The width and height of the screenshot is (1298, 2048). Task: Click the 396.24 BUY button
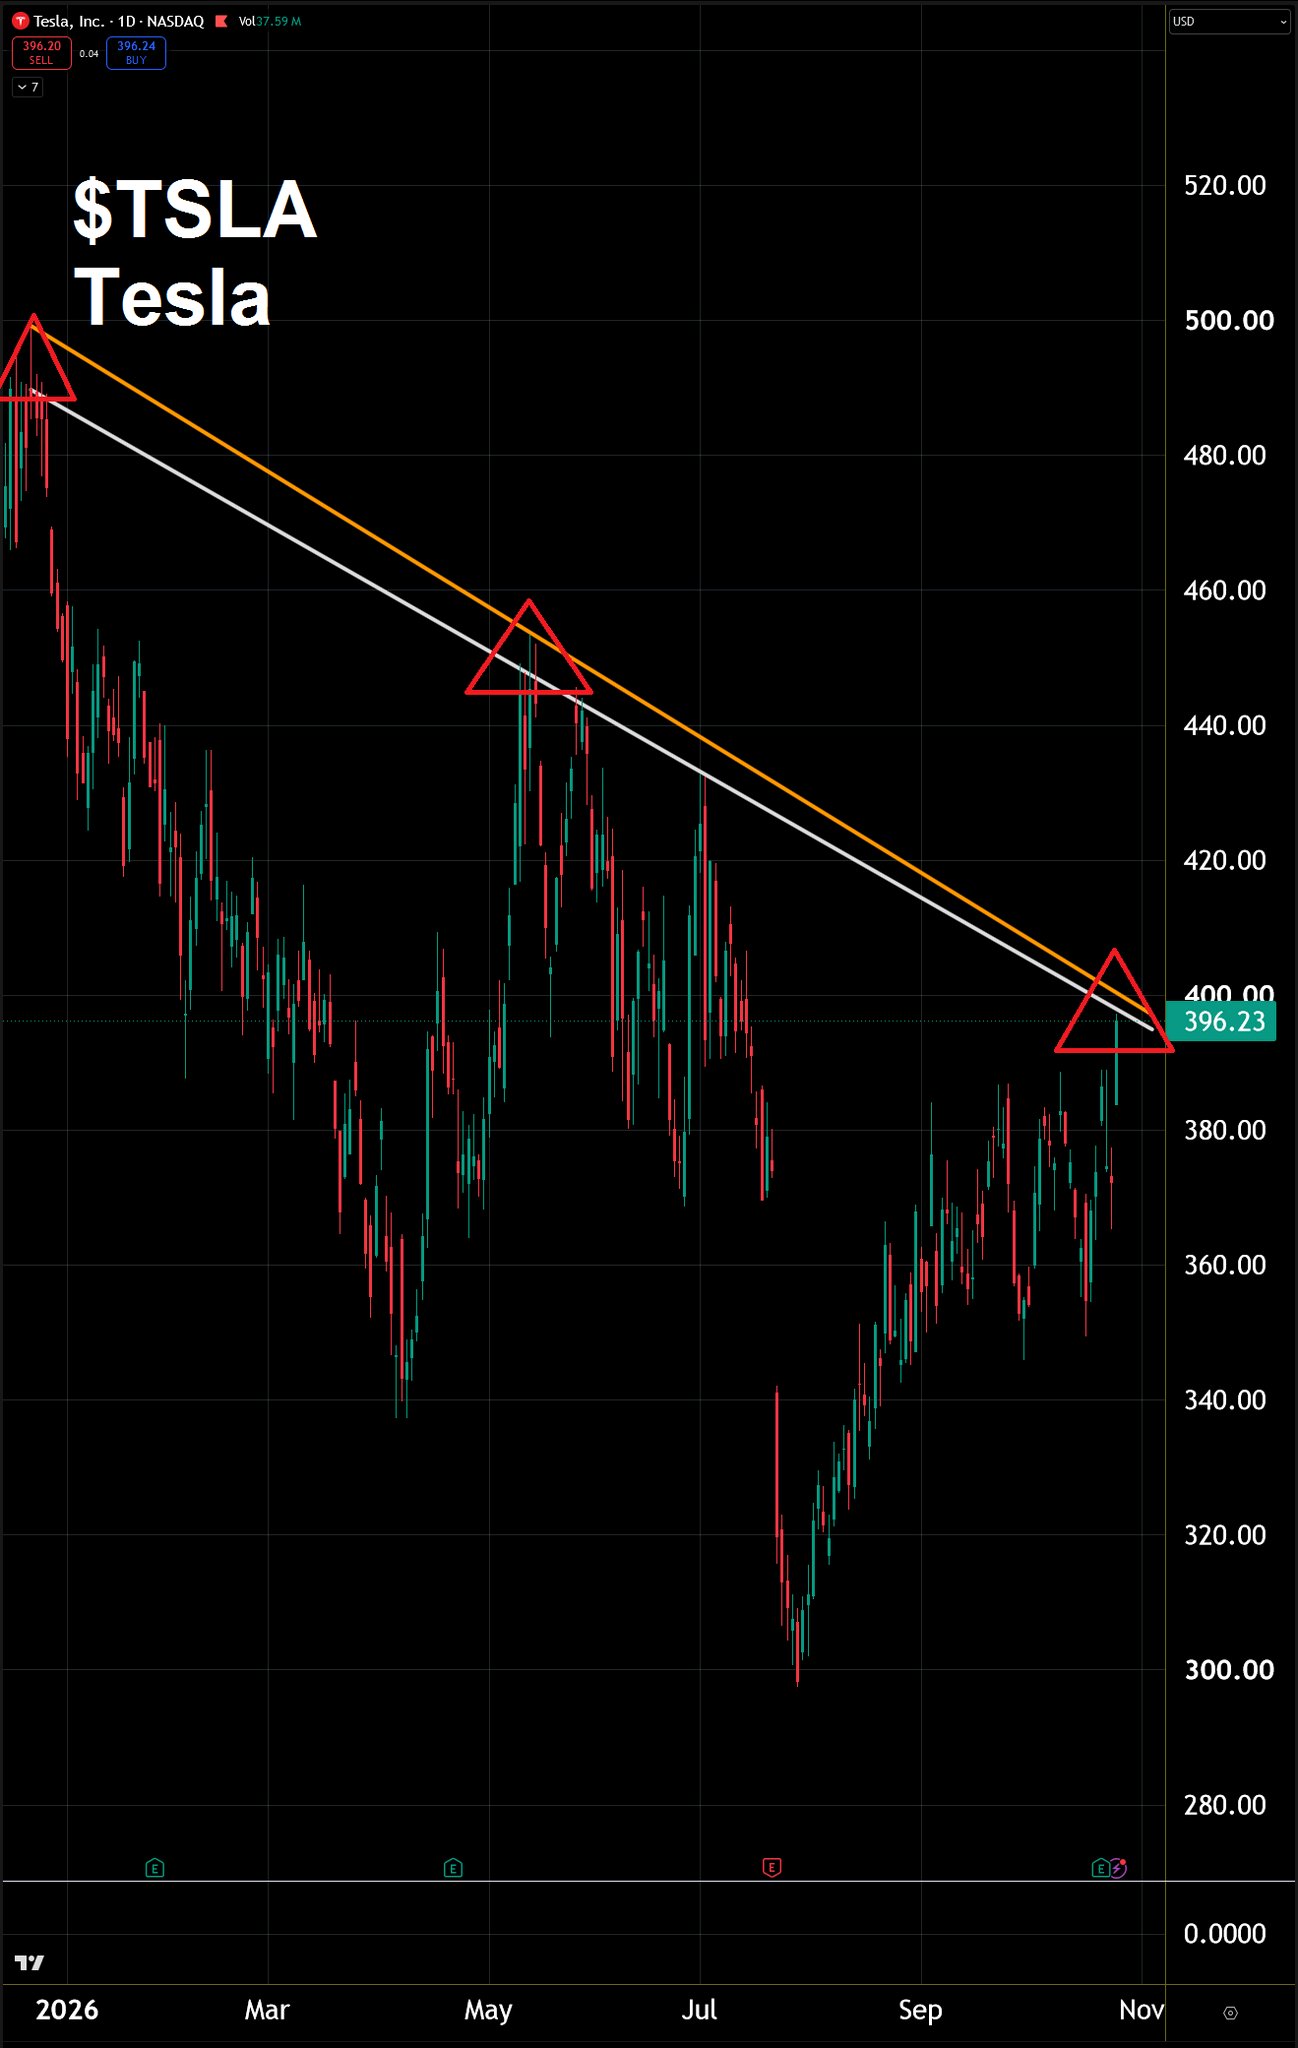pyautogui.click(x=136, y=53)
